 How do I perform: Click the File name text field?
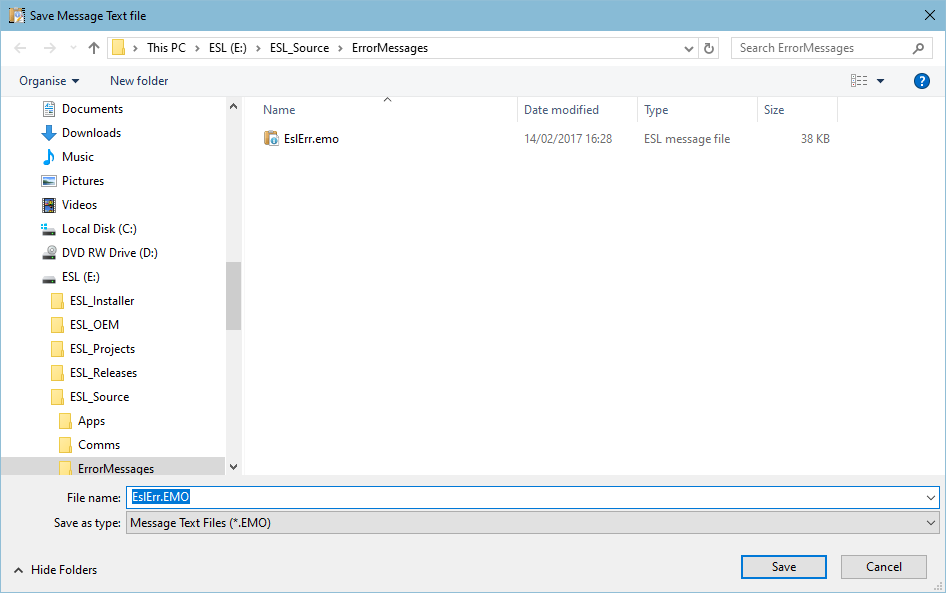point(530,497)
